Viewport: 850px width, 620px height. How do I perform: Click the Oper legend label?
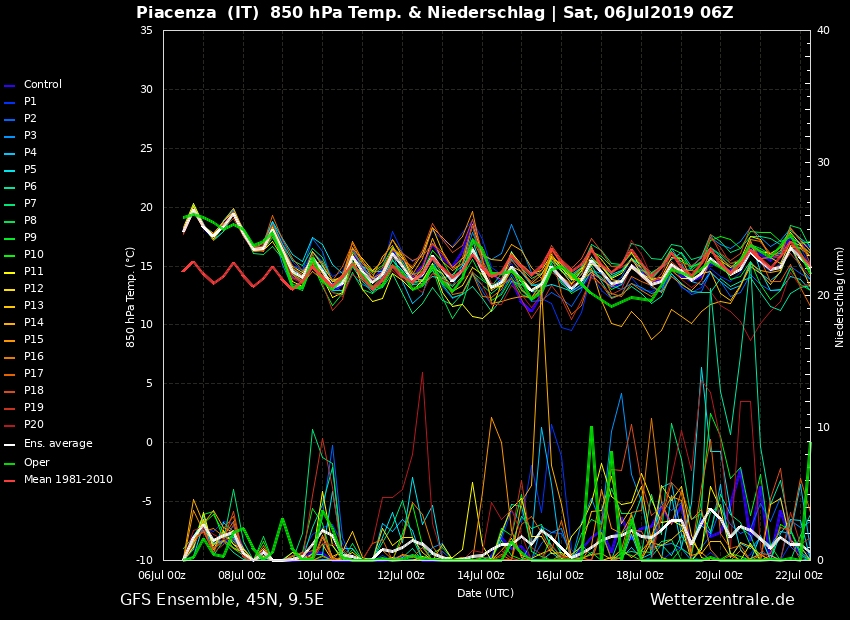point(36,463)
